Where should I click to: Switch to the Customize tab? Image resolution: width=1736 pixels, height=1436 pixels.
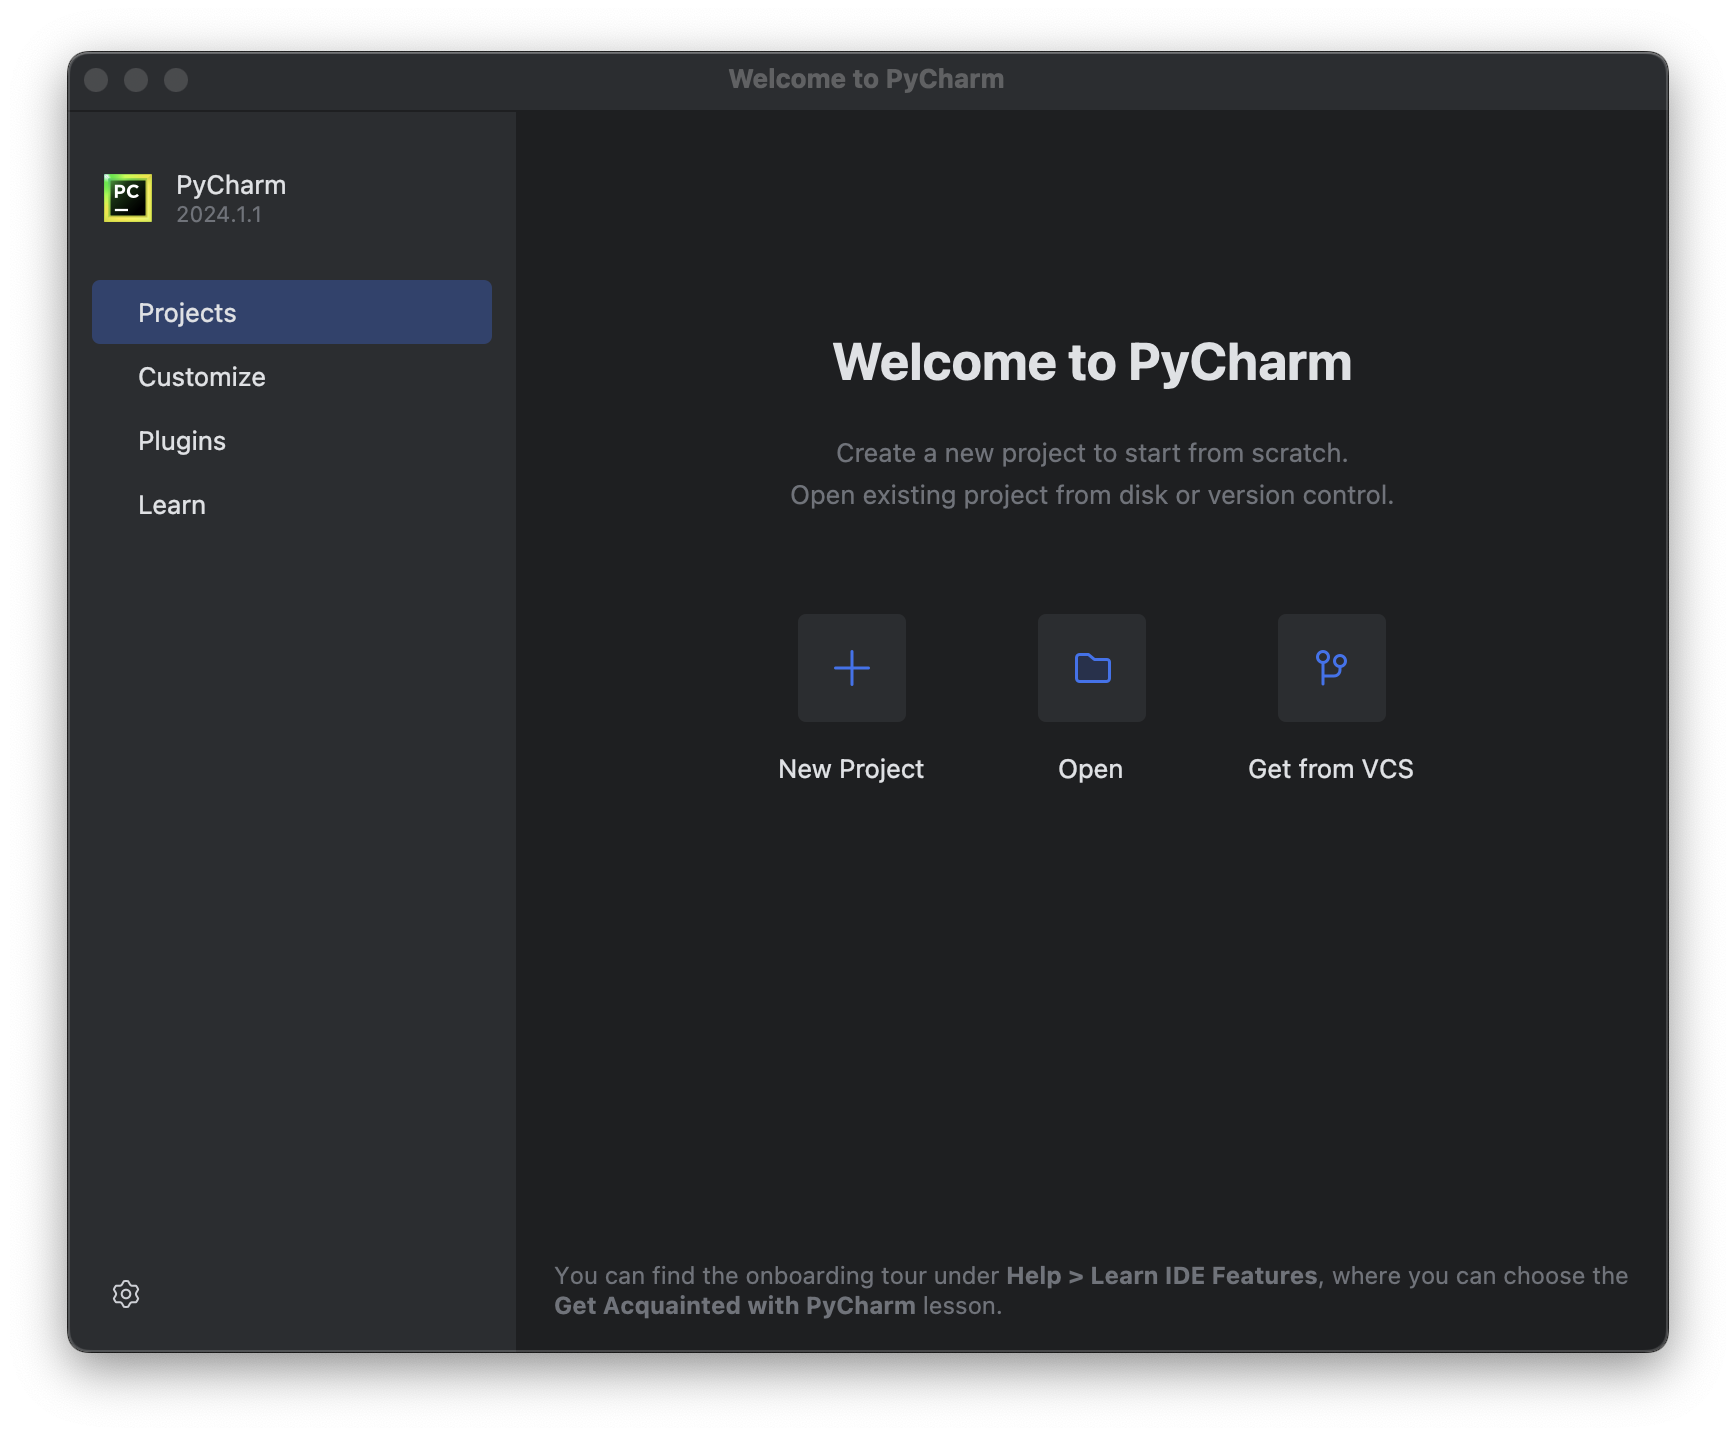click(x=292, y=377)
